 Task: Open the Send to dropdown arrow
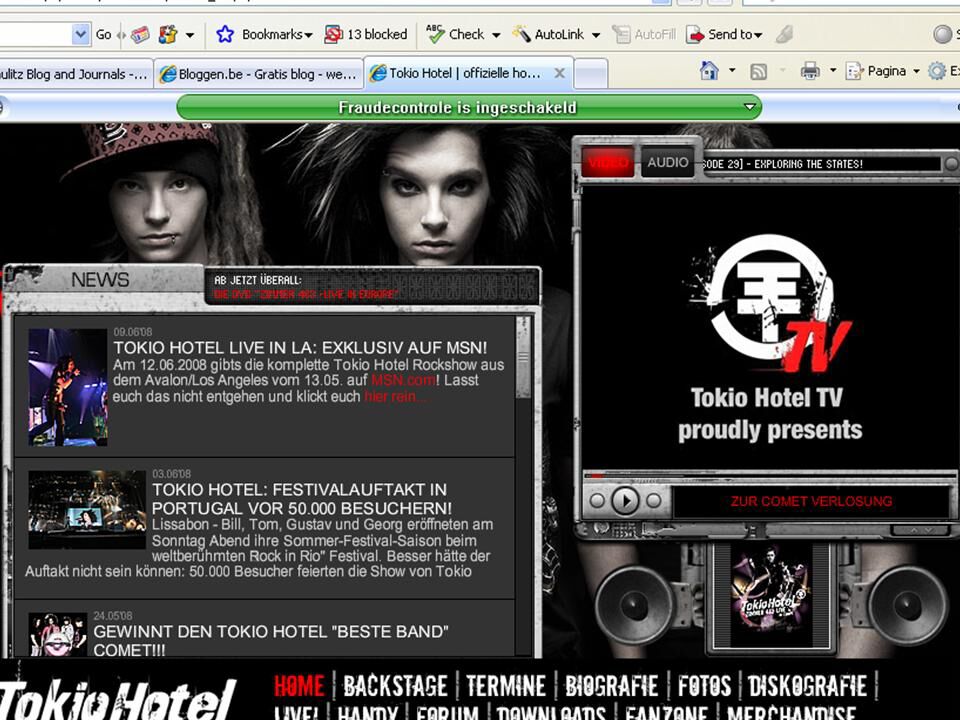pyautogui.click(x=758, y=36)
